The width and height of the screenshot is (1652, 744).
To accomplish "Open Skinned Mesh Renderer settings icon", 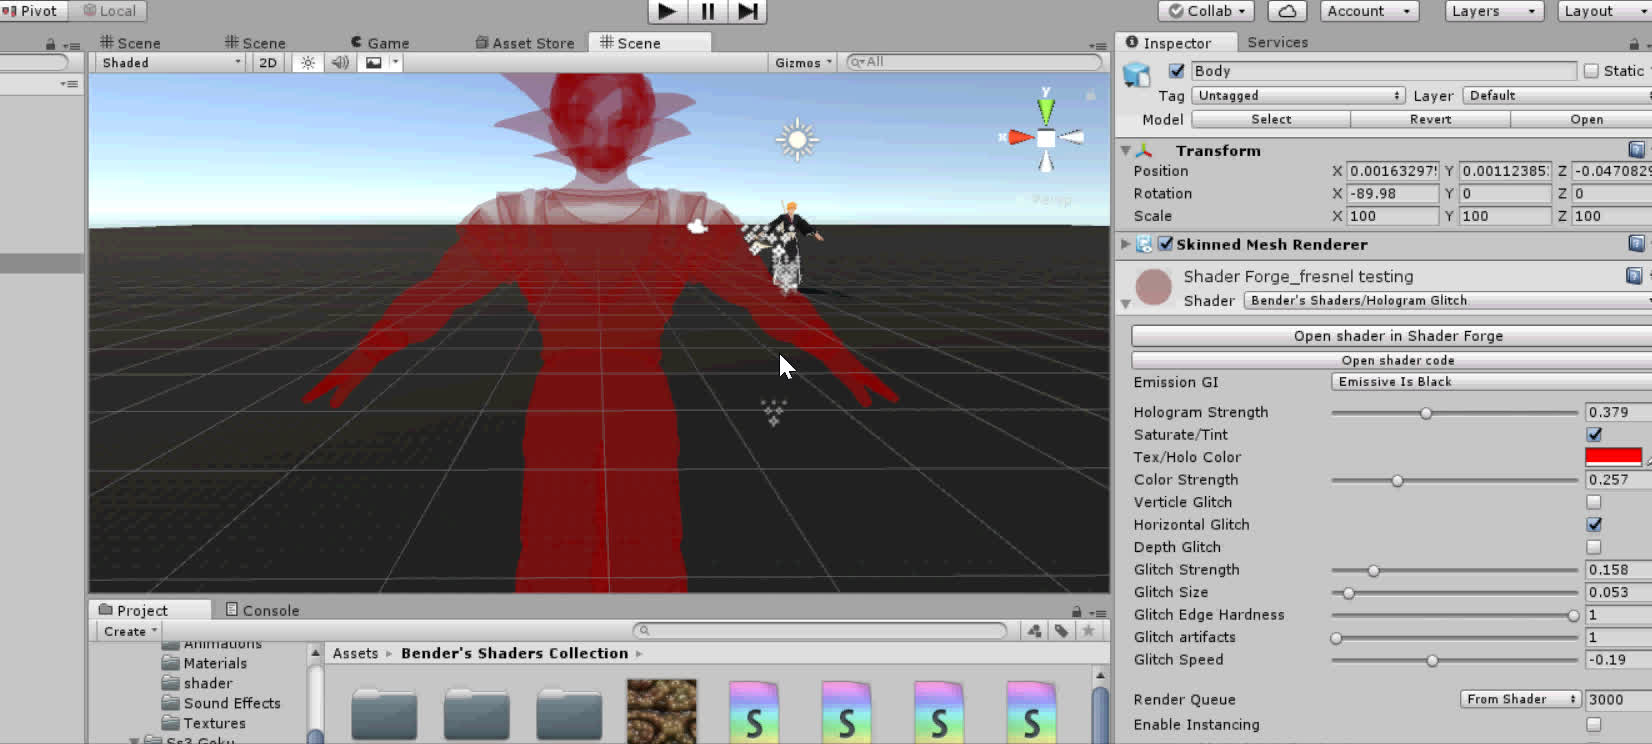I will (x=1636, y=244).
